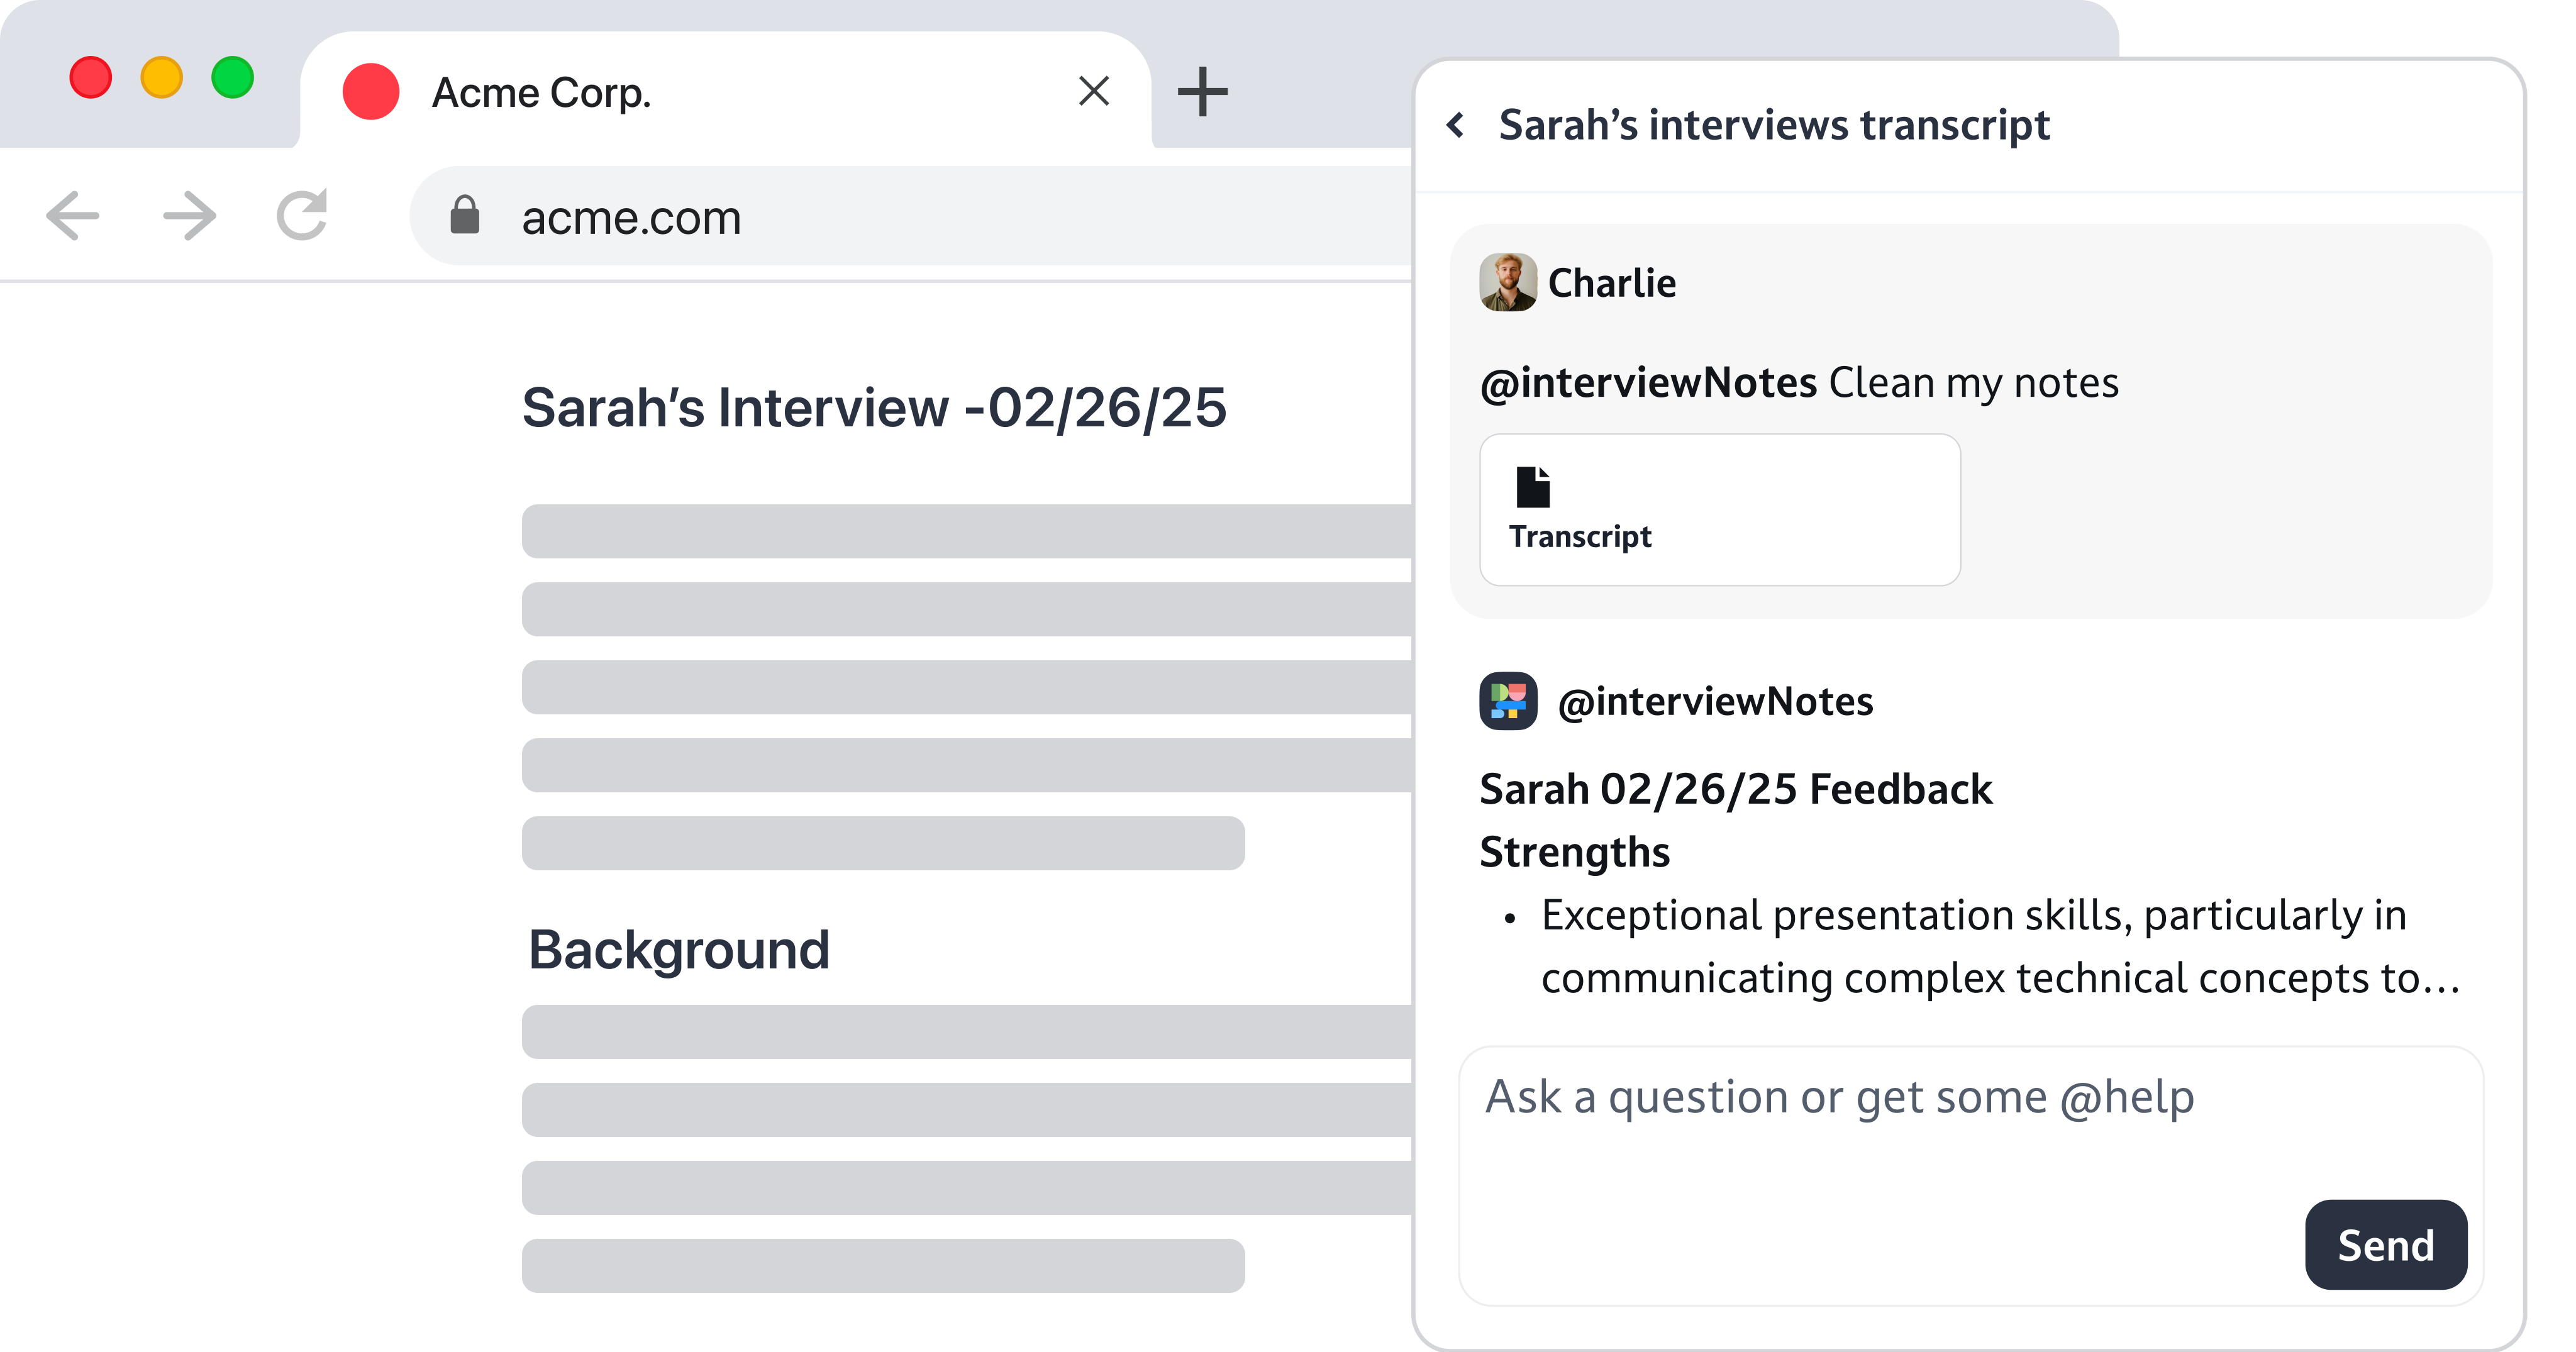Click the @interviewNotes mention in Charlie's message
This screenshot has height=1352, width=2576.
(x=1648, y=383)
